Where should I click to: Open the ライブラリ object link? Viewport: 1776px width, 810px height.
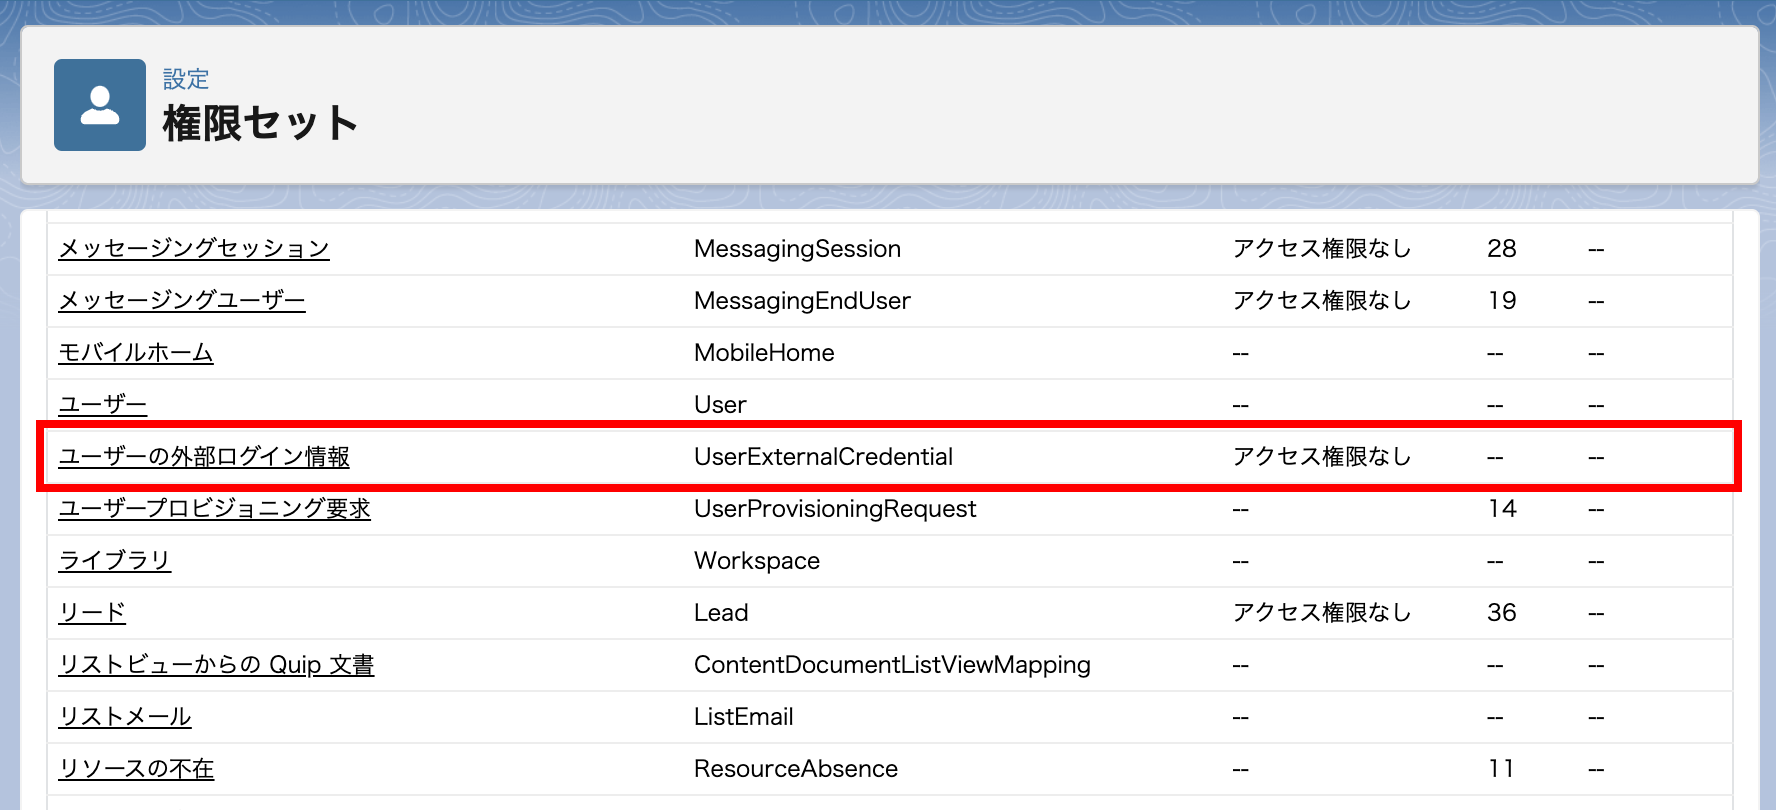click(x=115, y=561)
